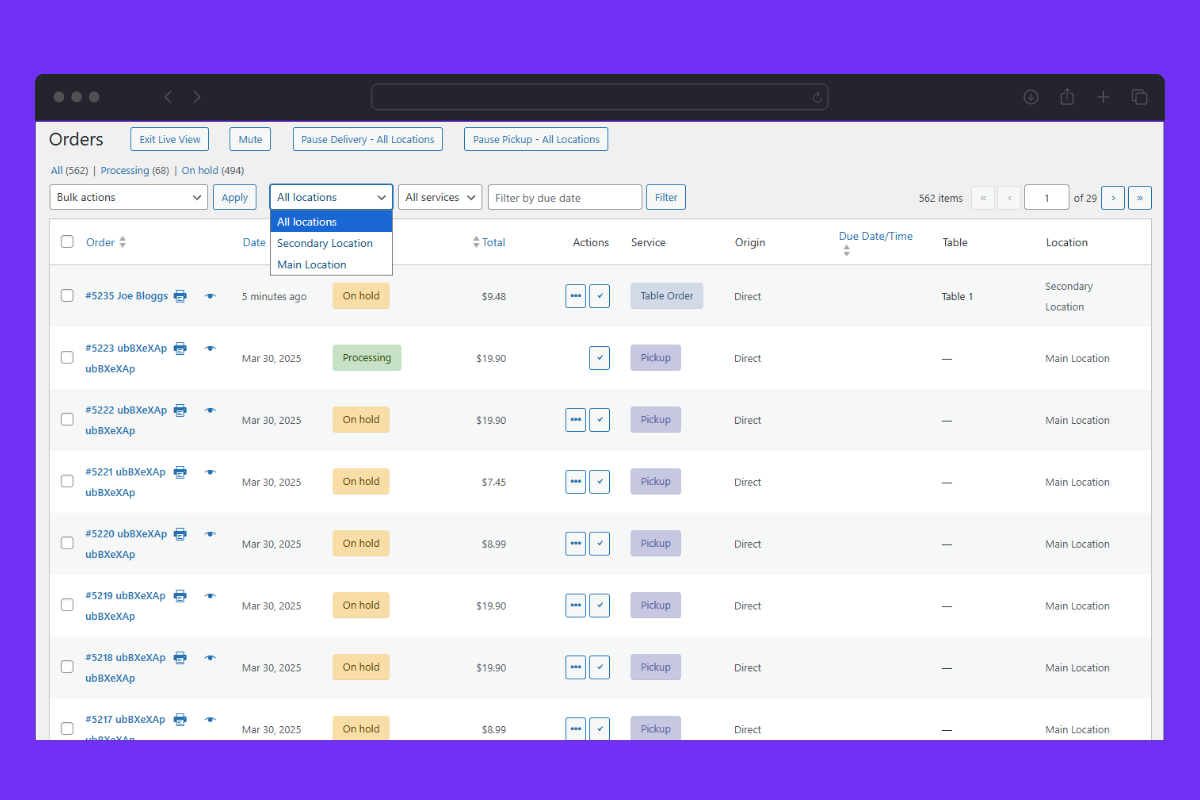Click print icon for order #5219
This screenshot has height=800, width=1200.
(x=180, y=596)
